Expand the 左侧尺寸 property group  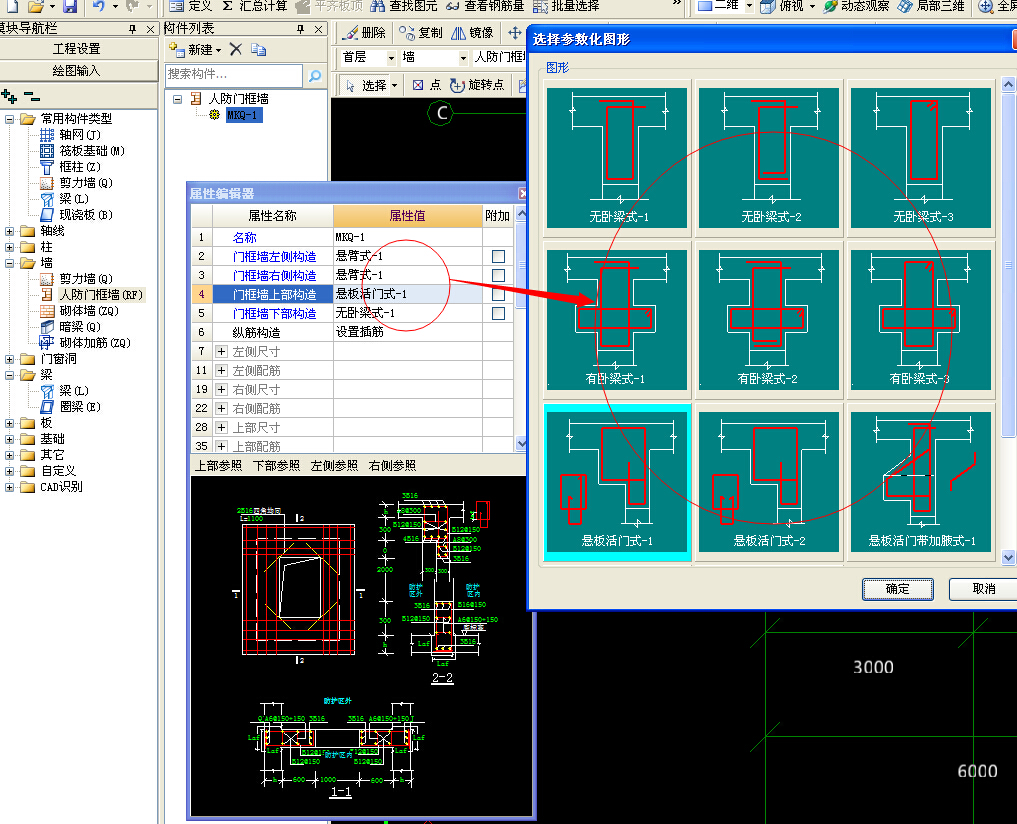point(222,352)
